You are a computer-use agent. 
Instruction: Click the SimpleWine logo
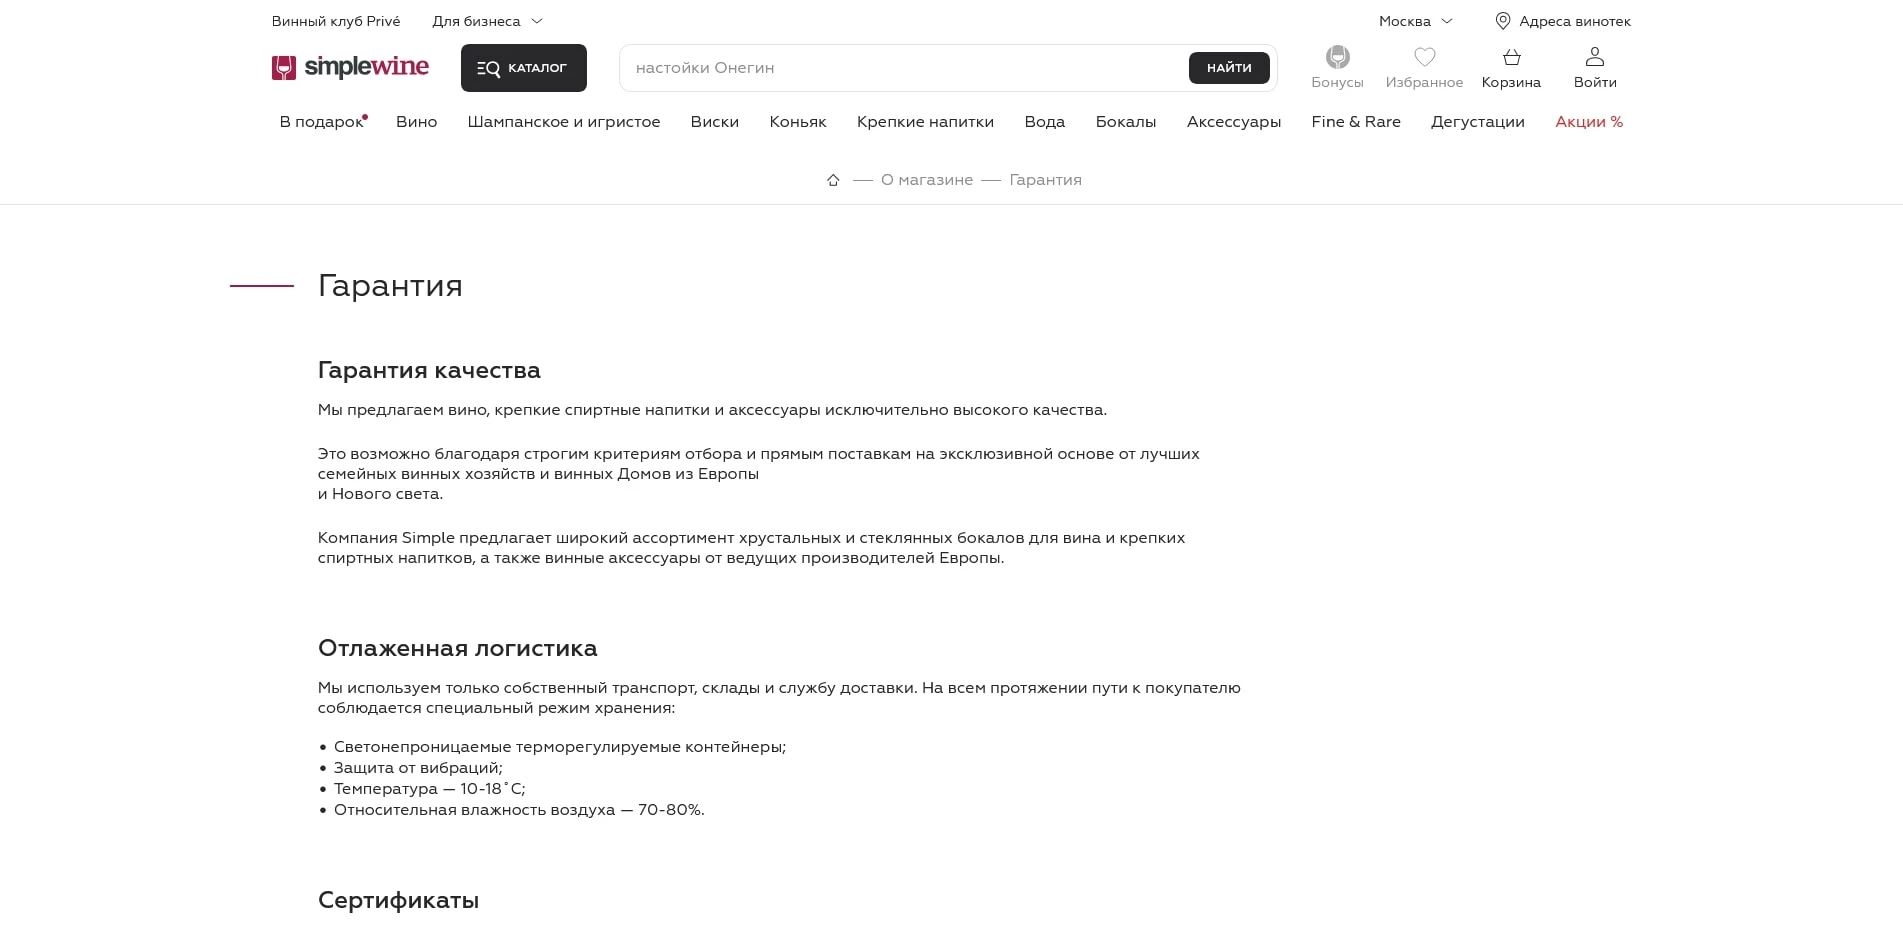[x=350, y=67]
